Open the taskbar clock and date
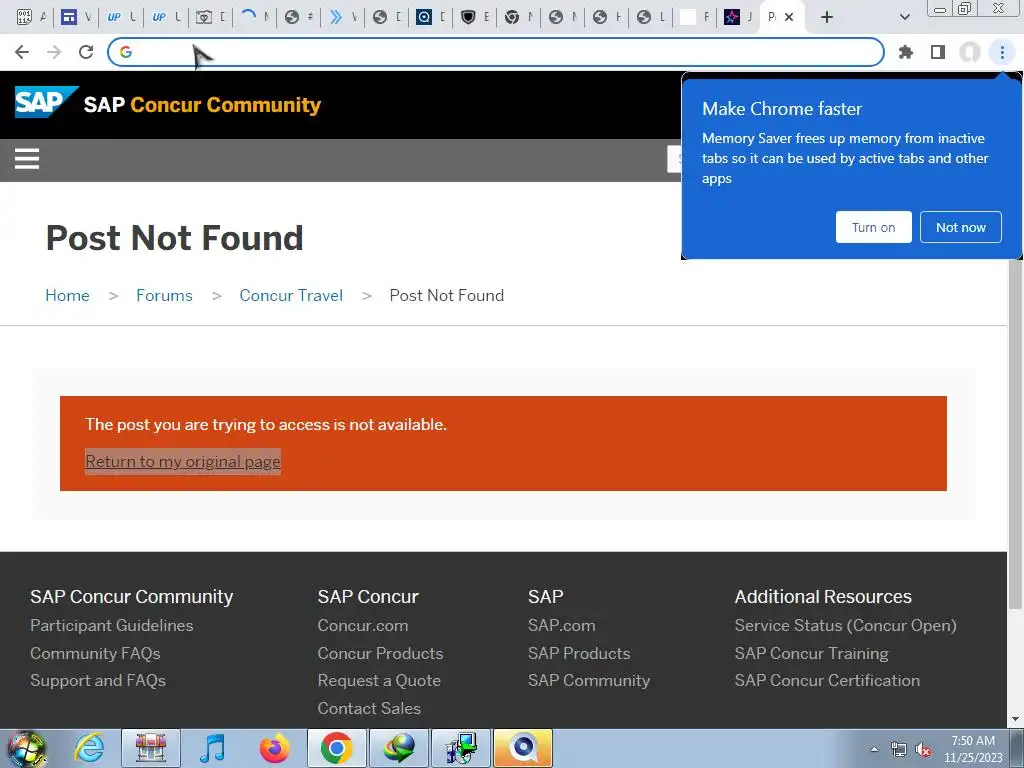The width and height of the screenshot is (1024, 768). point(973,749)
